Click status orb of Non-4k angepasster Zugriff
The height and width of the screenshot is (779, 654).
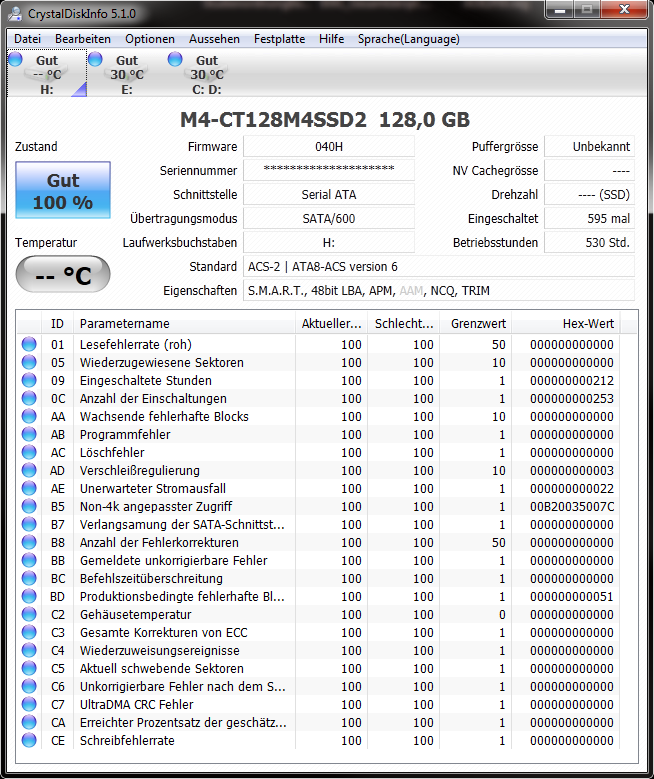(x=29, y=506)
